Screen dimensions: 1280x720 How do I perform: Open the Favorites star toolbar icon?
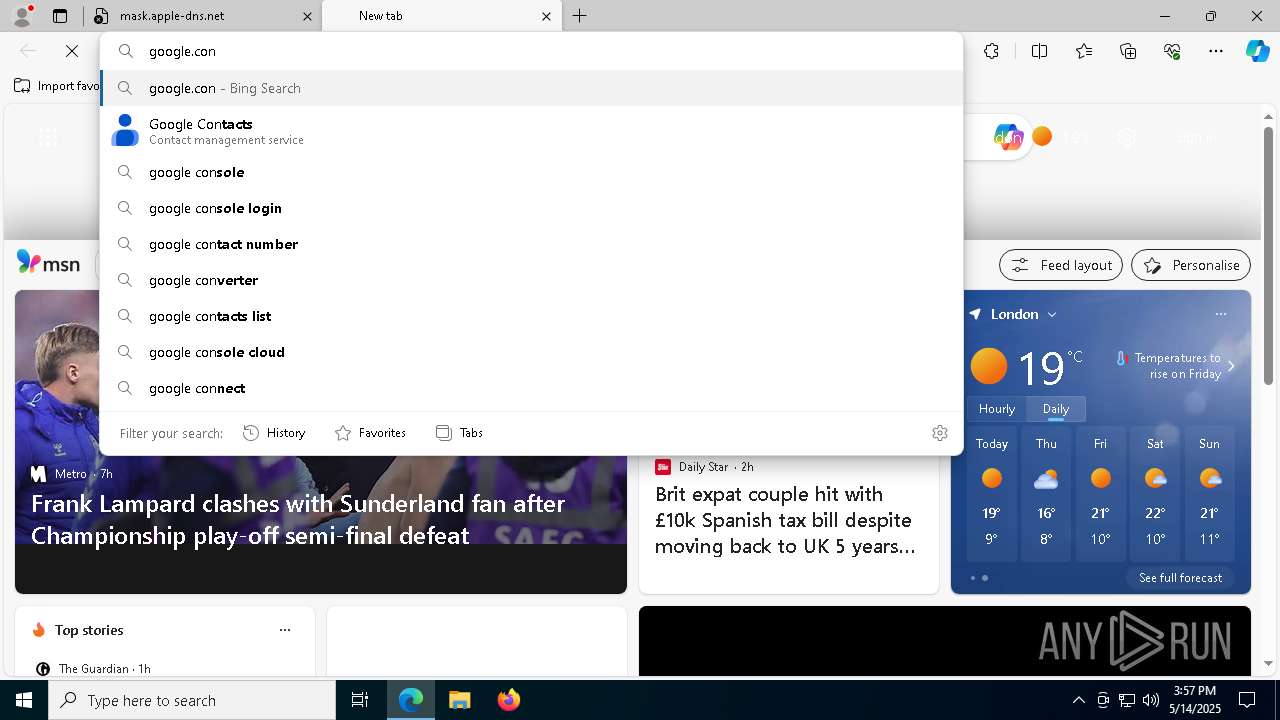coord(1084,51)
